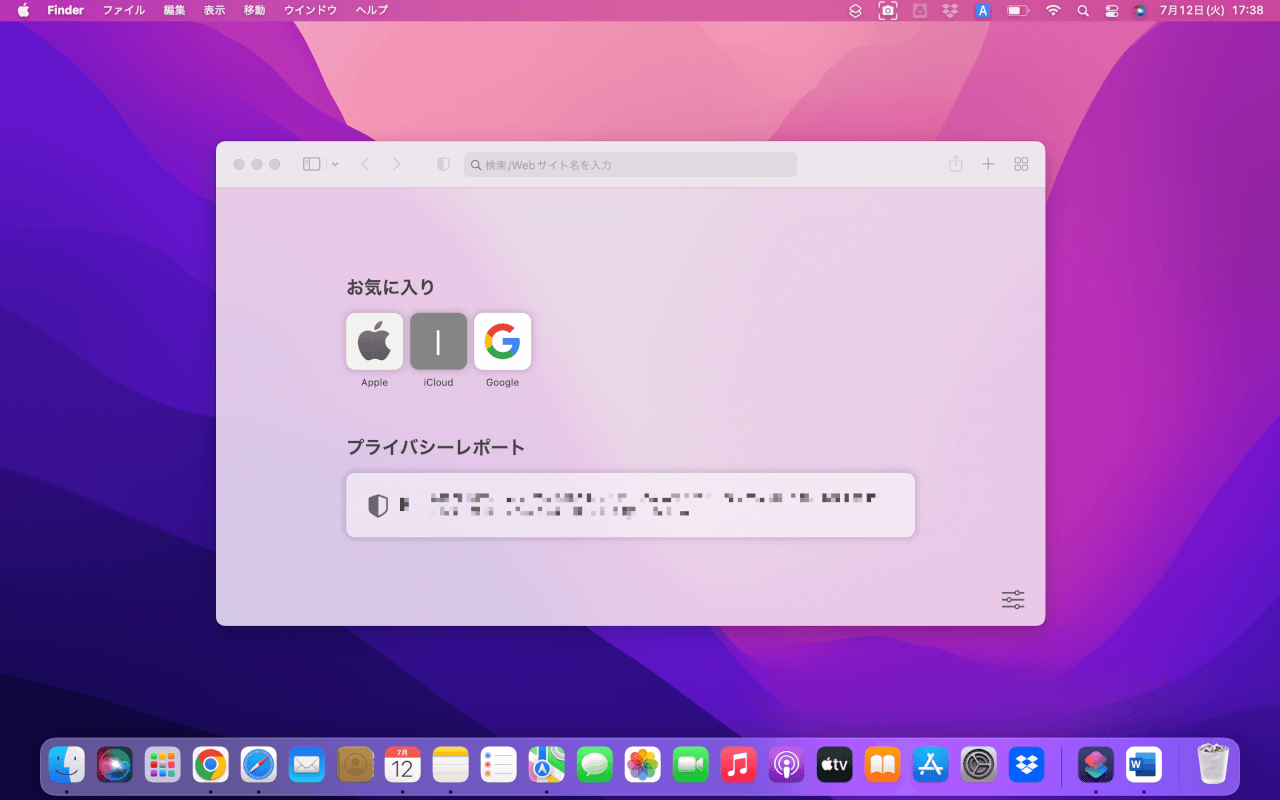1280x800 pixels.
Task: Focus the search or website name field
Action: point(630,165)
